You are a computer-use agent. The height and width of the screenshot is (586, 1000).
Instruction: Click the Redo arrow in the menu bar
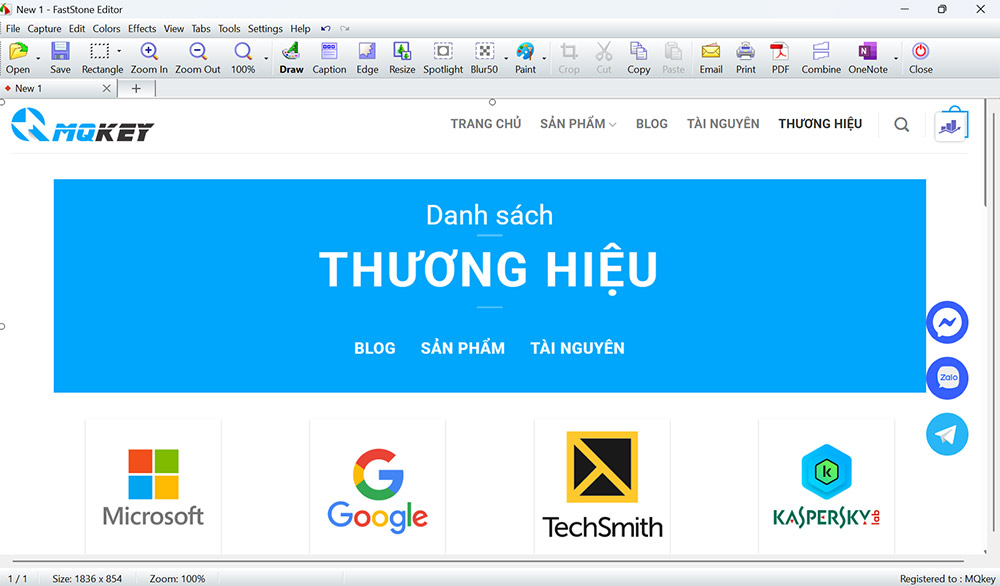pyautogui.click(x=344, y=29)
